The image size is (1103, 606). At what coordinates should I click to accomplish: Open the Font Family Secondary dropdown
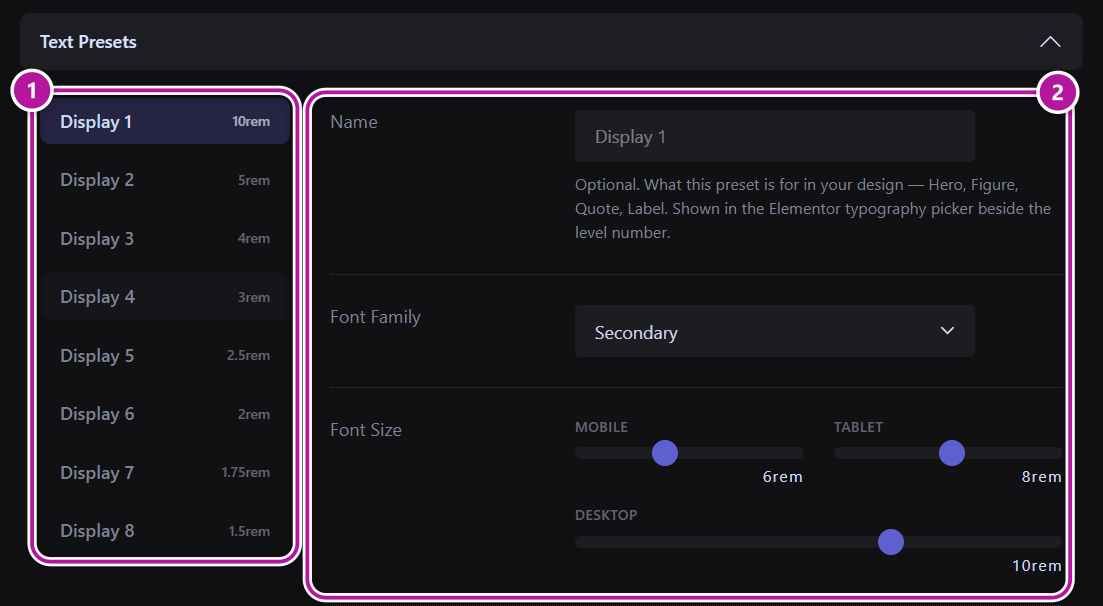pyautogui.click(x=774, y=331)
